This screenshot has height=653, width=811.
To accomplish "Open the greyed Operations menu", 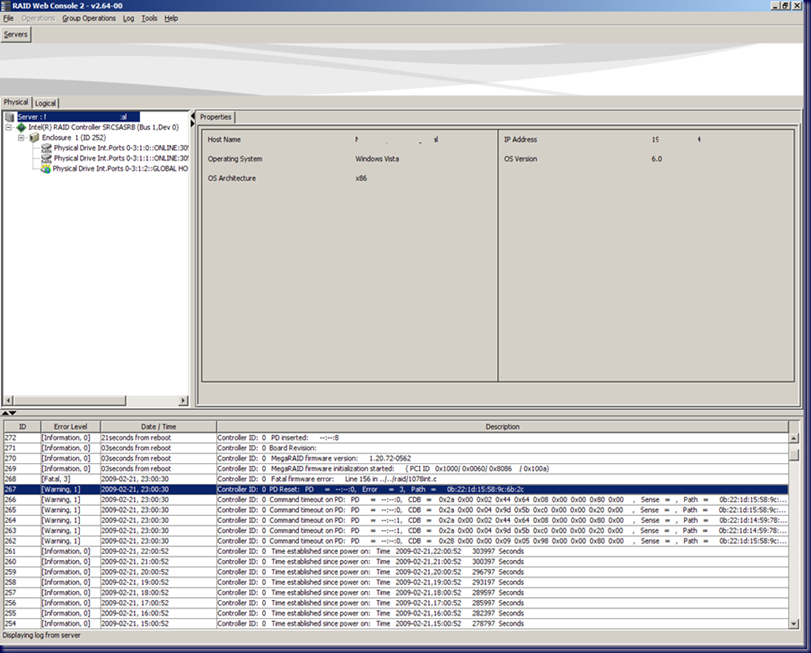I will pos(38,18).
